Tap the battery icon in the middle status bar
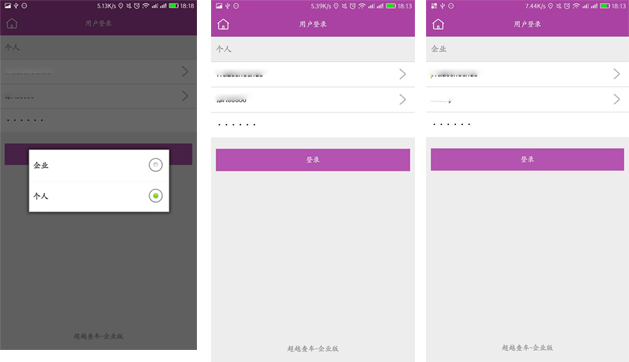The width and height of the screenshot is (629, 362). click(x=391, y=6)
